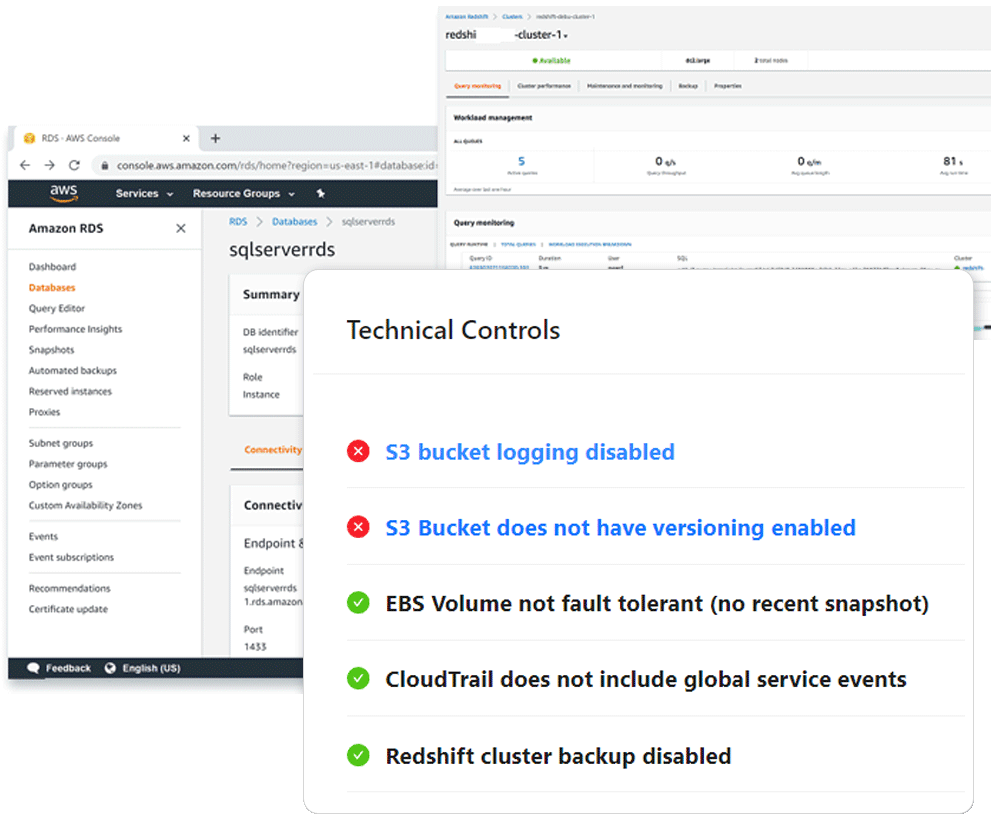The height and width of the screenshot is (837, 991).
Task: Click red X icon beside S3 bucket logging disabled
Action: [358, 451]
